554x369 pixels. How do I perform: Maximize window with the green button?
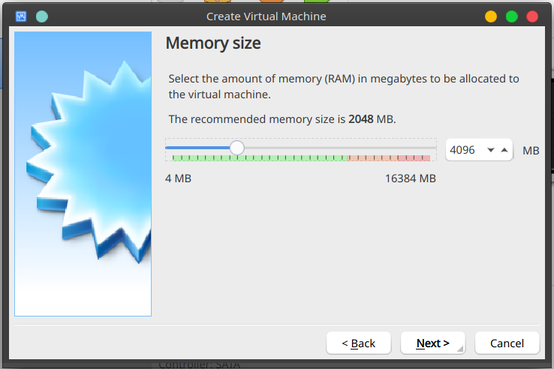[x=512, y=16]
